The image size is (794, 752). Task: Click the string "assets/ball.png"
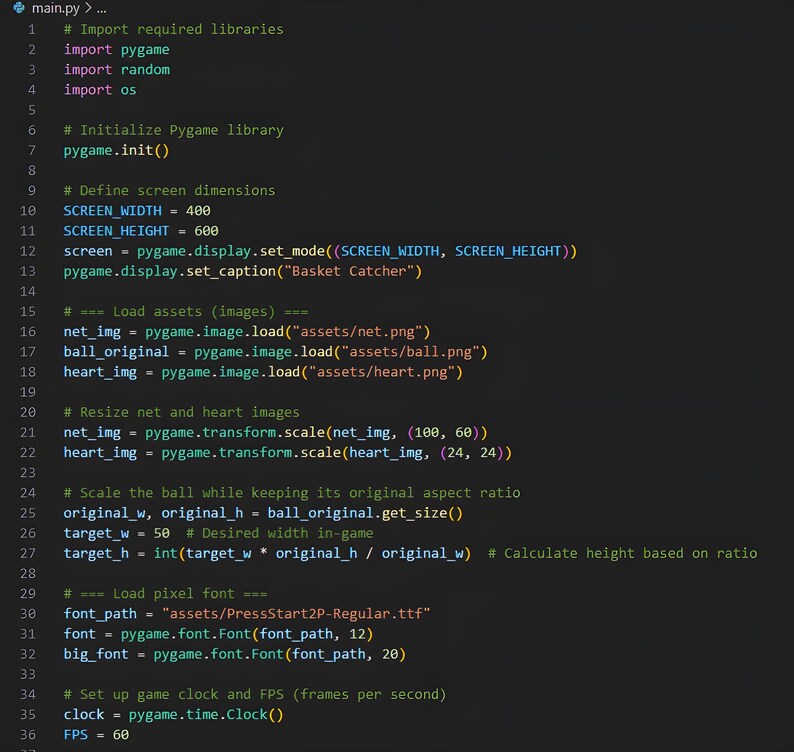click(x=410, y=352)
